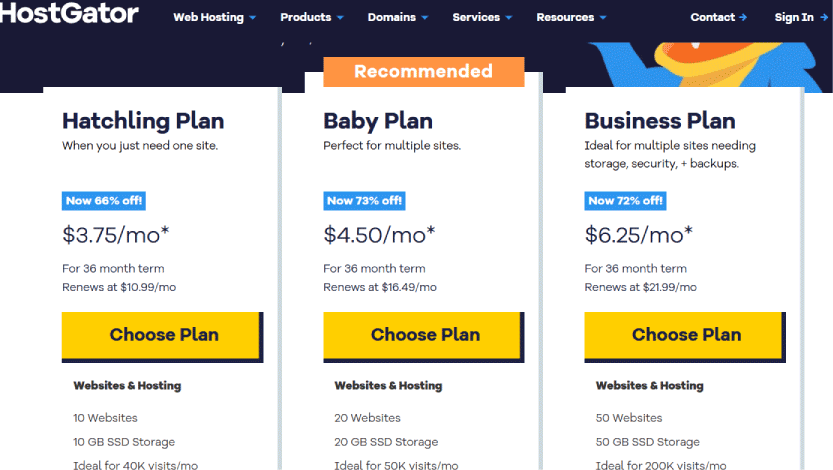Click the orange Recommended banner

point(423,72)
